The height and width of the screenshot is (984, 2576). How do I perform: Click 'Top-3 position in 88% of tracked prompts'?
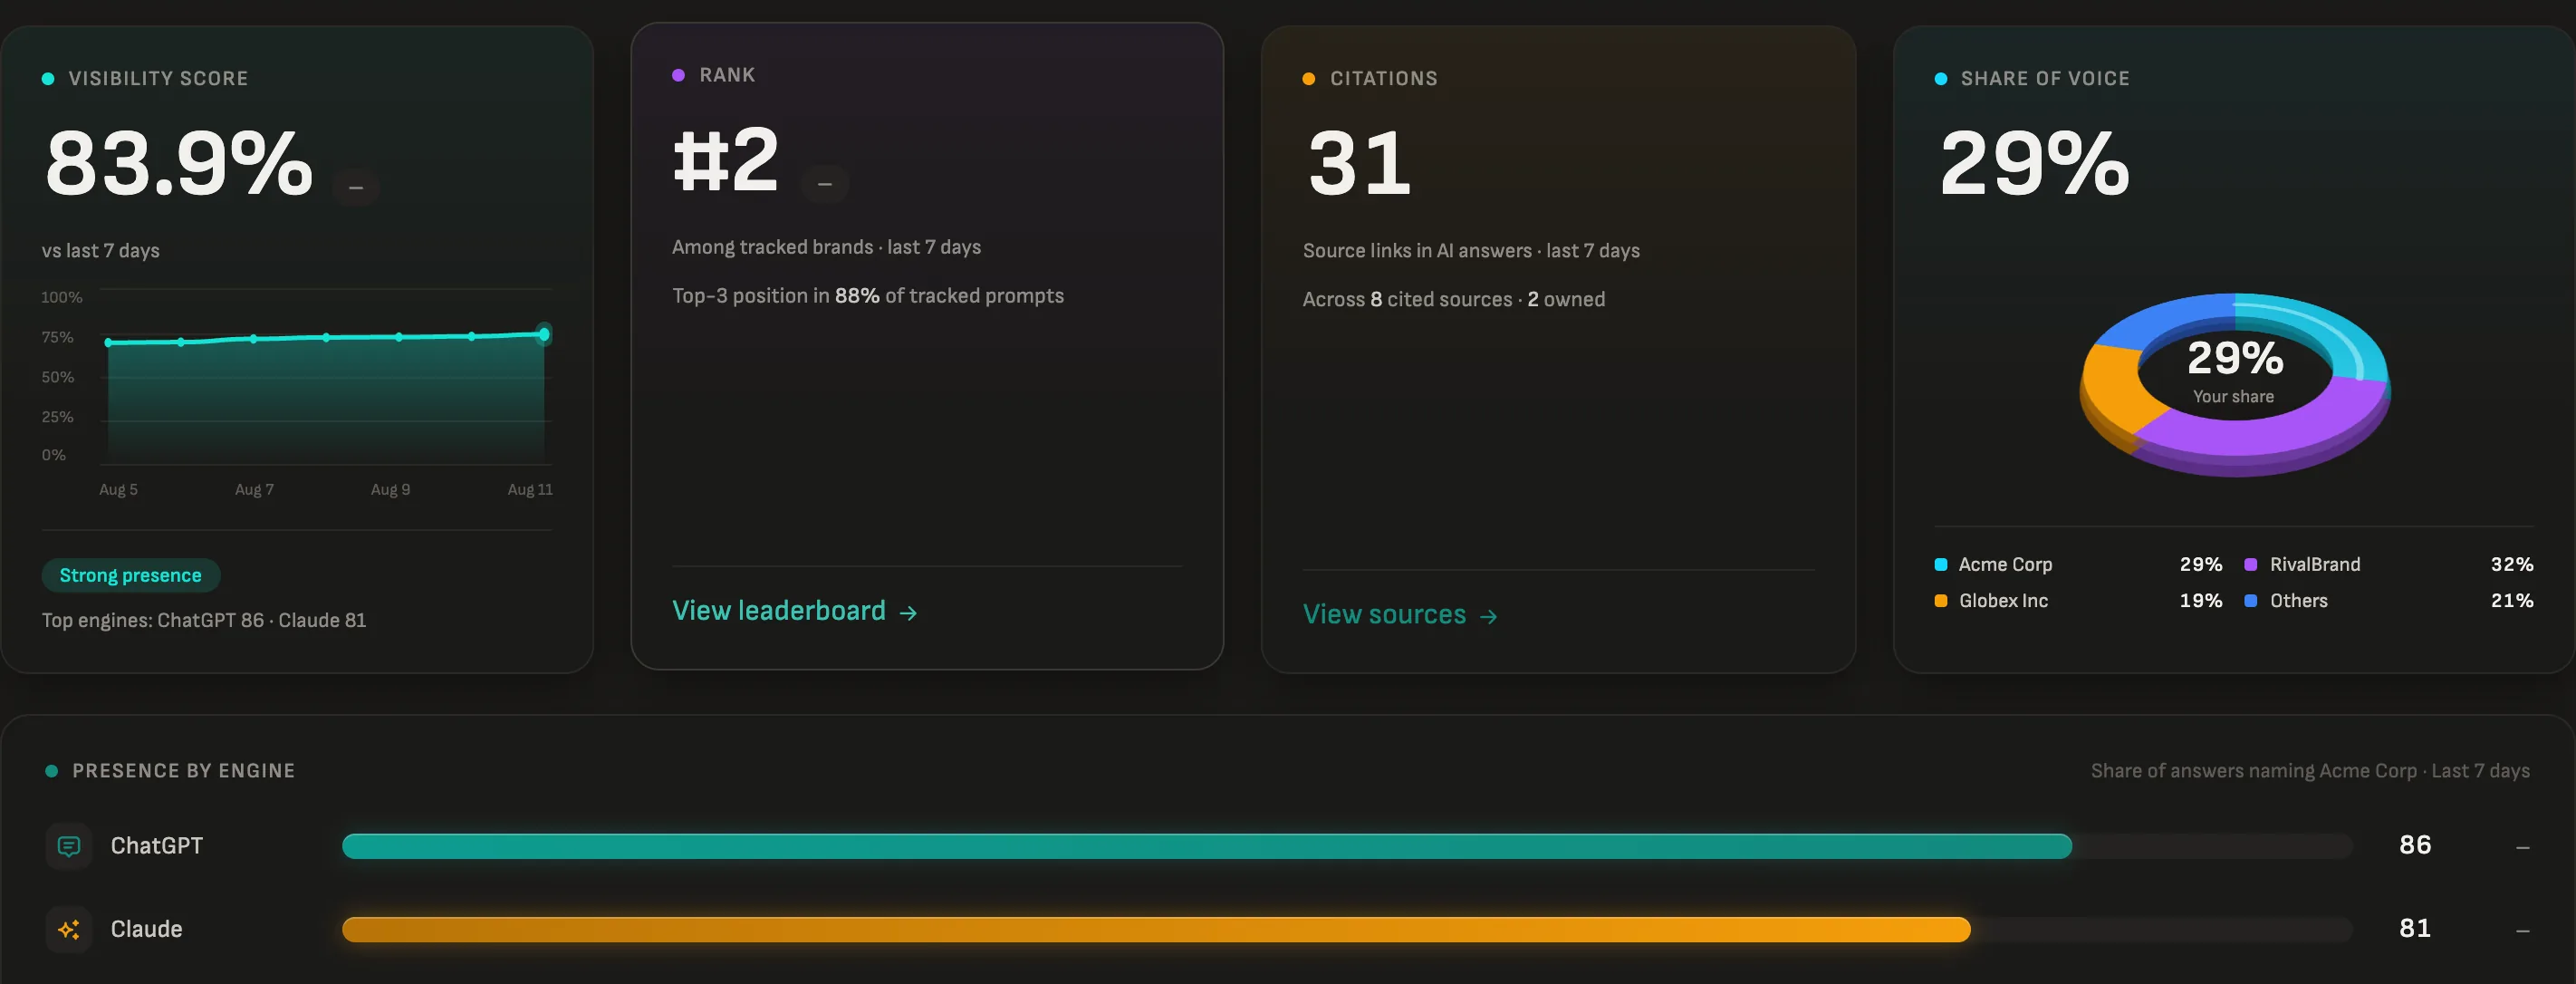pos(868,296)
